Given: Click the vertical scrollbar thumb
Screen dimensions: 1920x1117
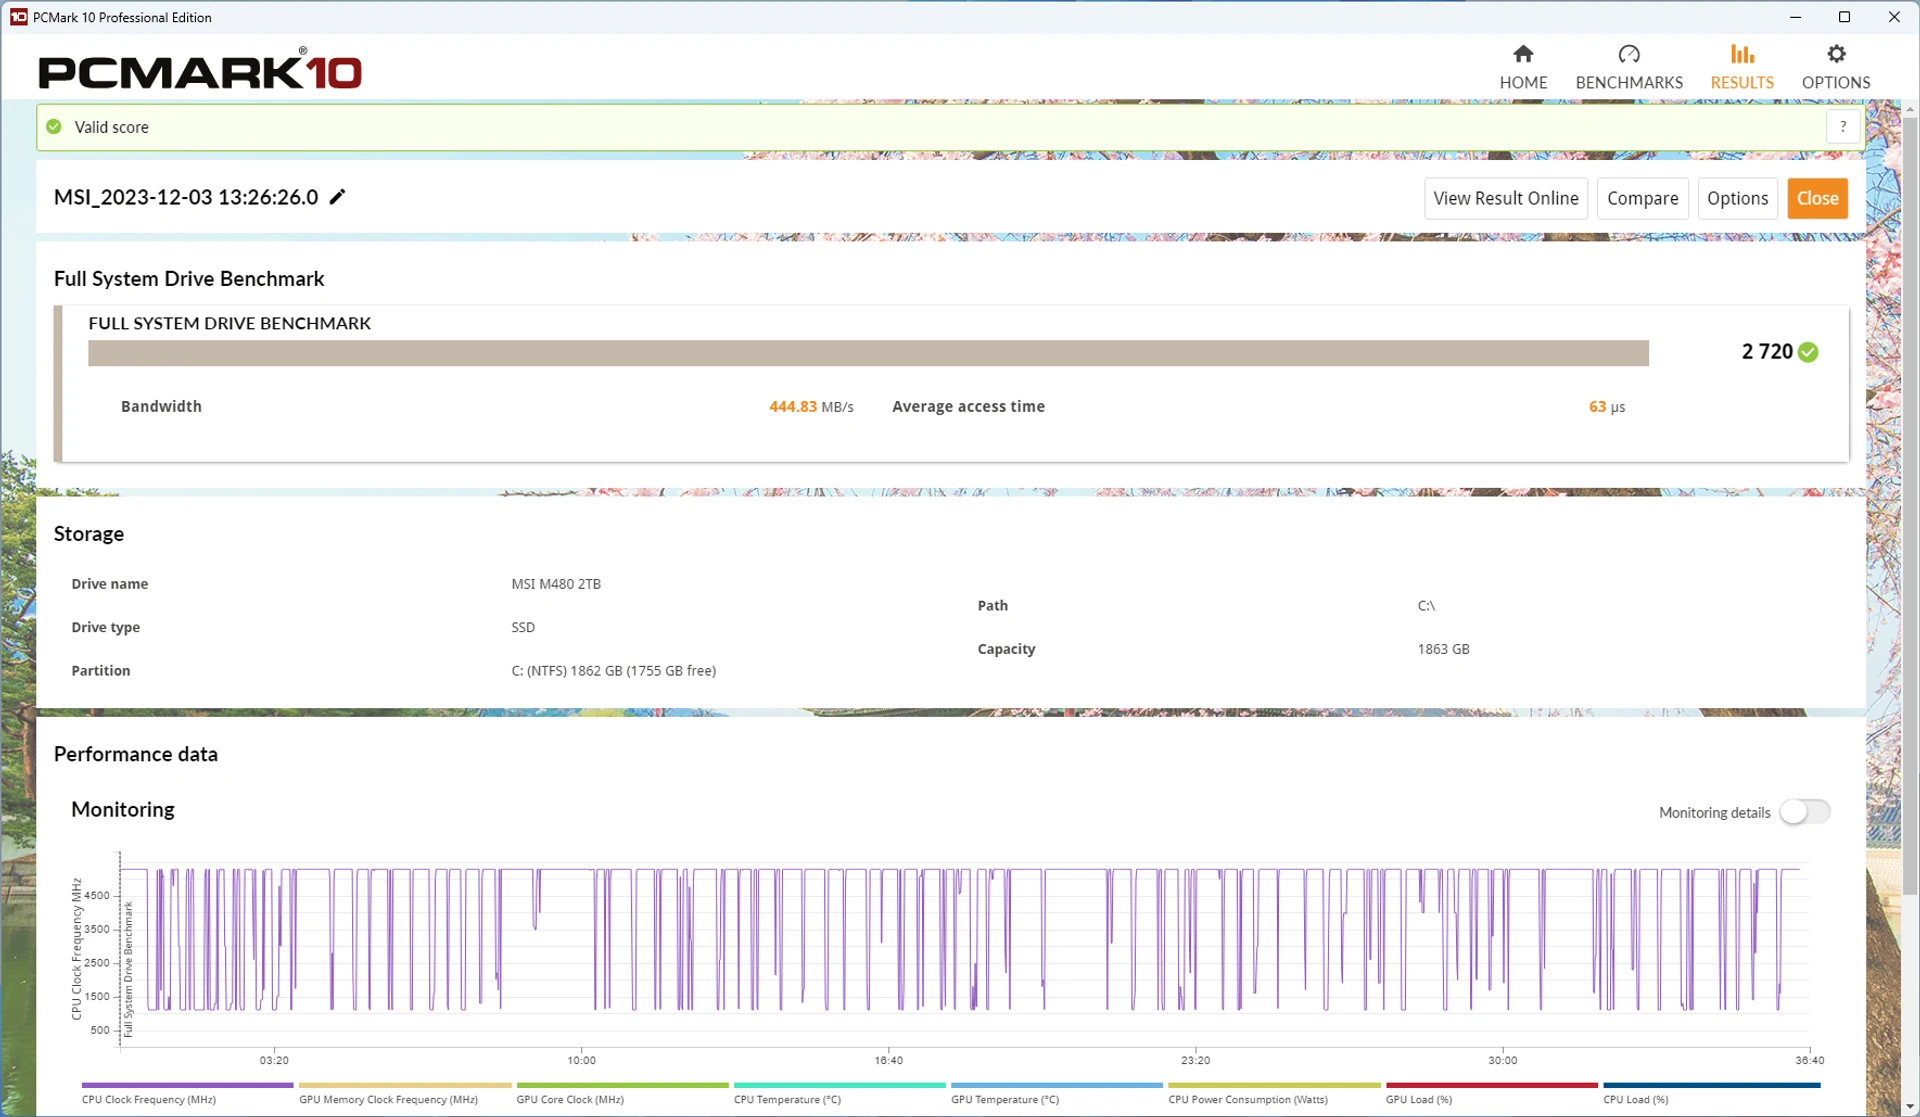Looking at the screenshot, I should [x=1910, y=505].
